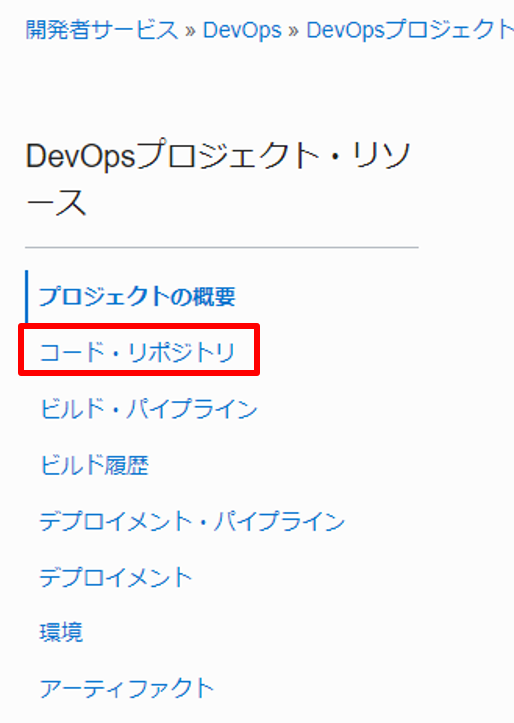514x723 pixels.
Task: Open コード・リポジトリ highlighted in red
Action: tap(137, 352)
